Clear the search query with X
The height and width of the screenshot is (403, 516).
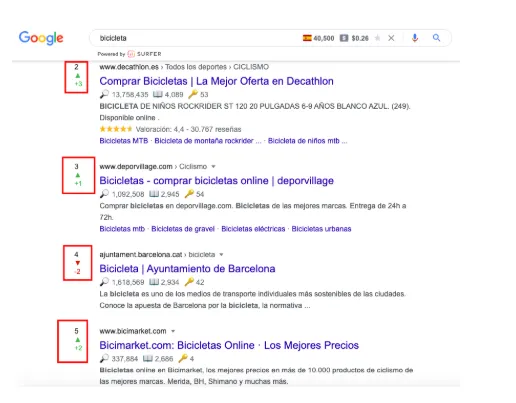coord(391,38)
